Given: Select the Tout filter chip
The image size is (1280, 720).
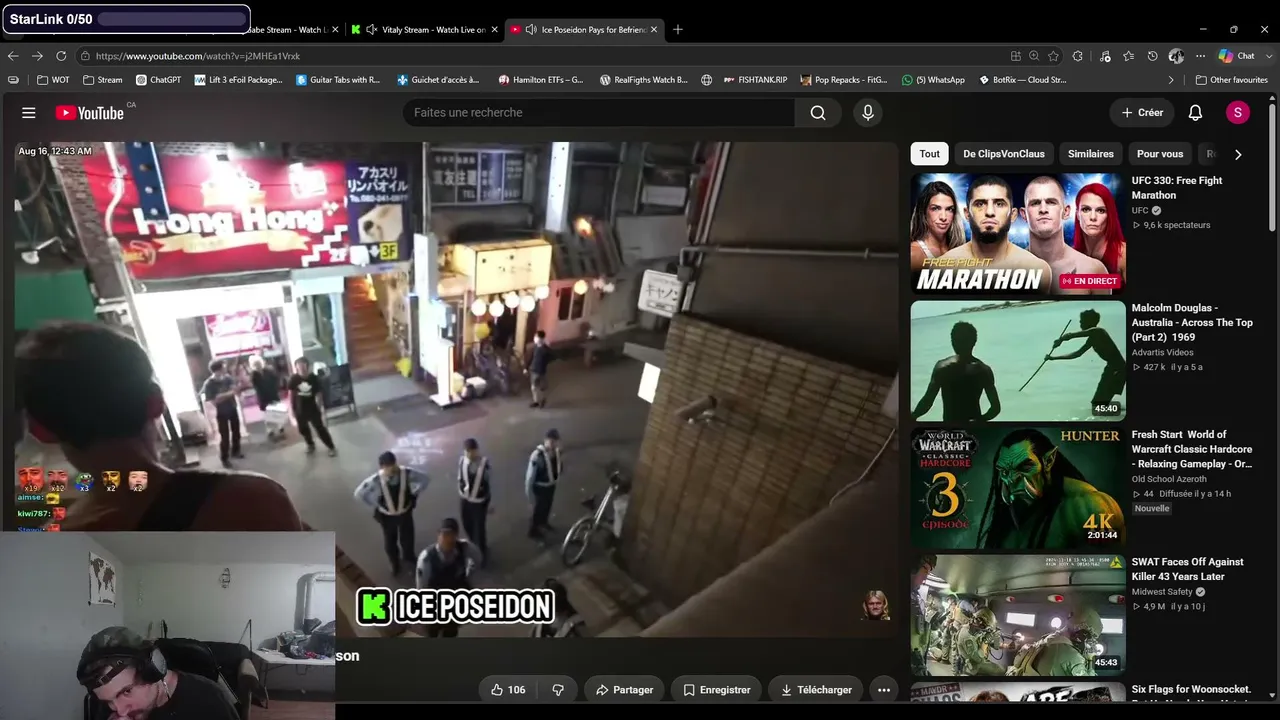Looking at the screenshot, I should 930,154.
